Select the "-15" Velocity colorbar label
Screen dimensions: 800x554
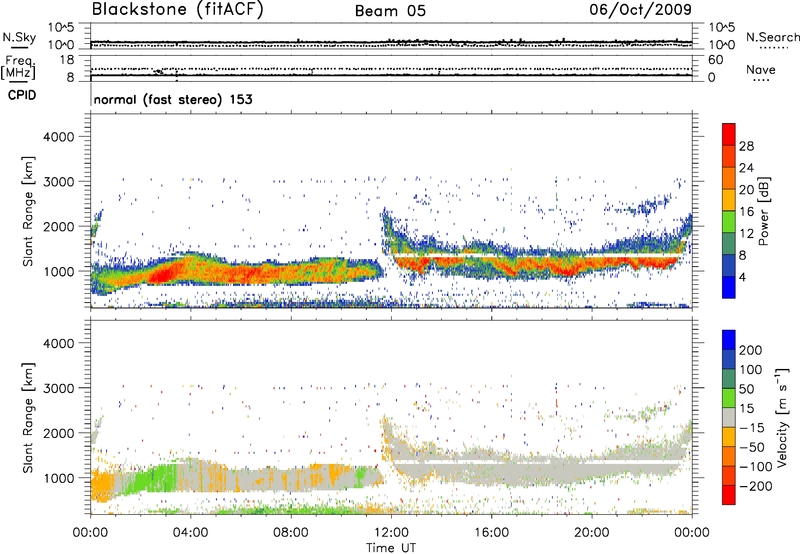pyautogui.click(x=752, y=427)
